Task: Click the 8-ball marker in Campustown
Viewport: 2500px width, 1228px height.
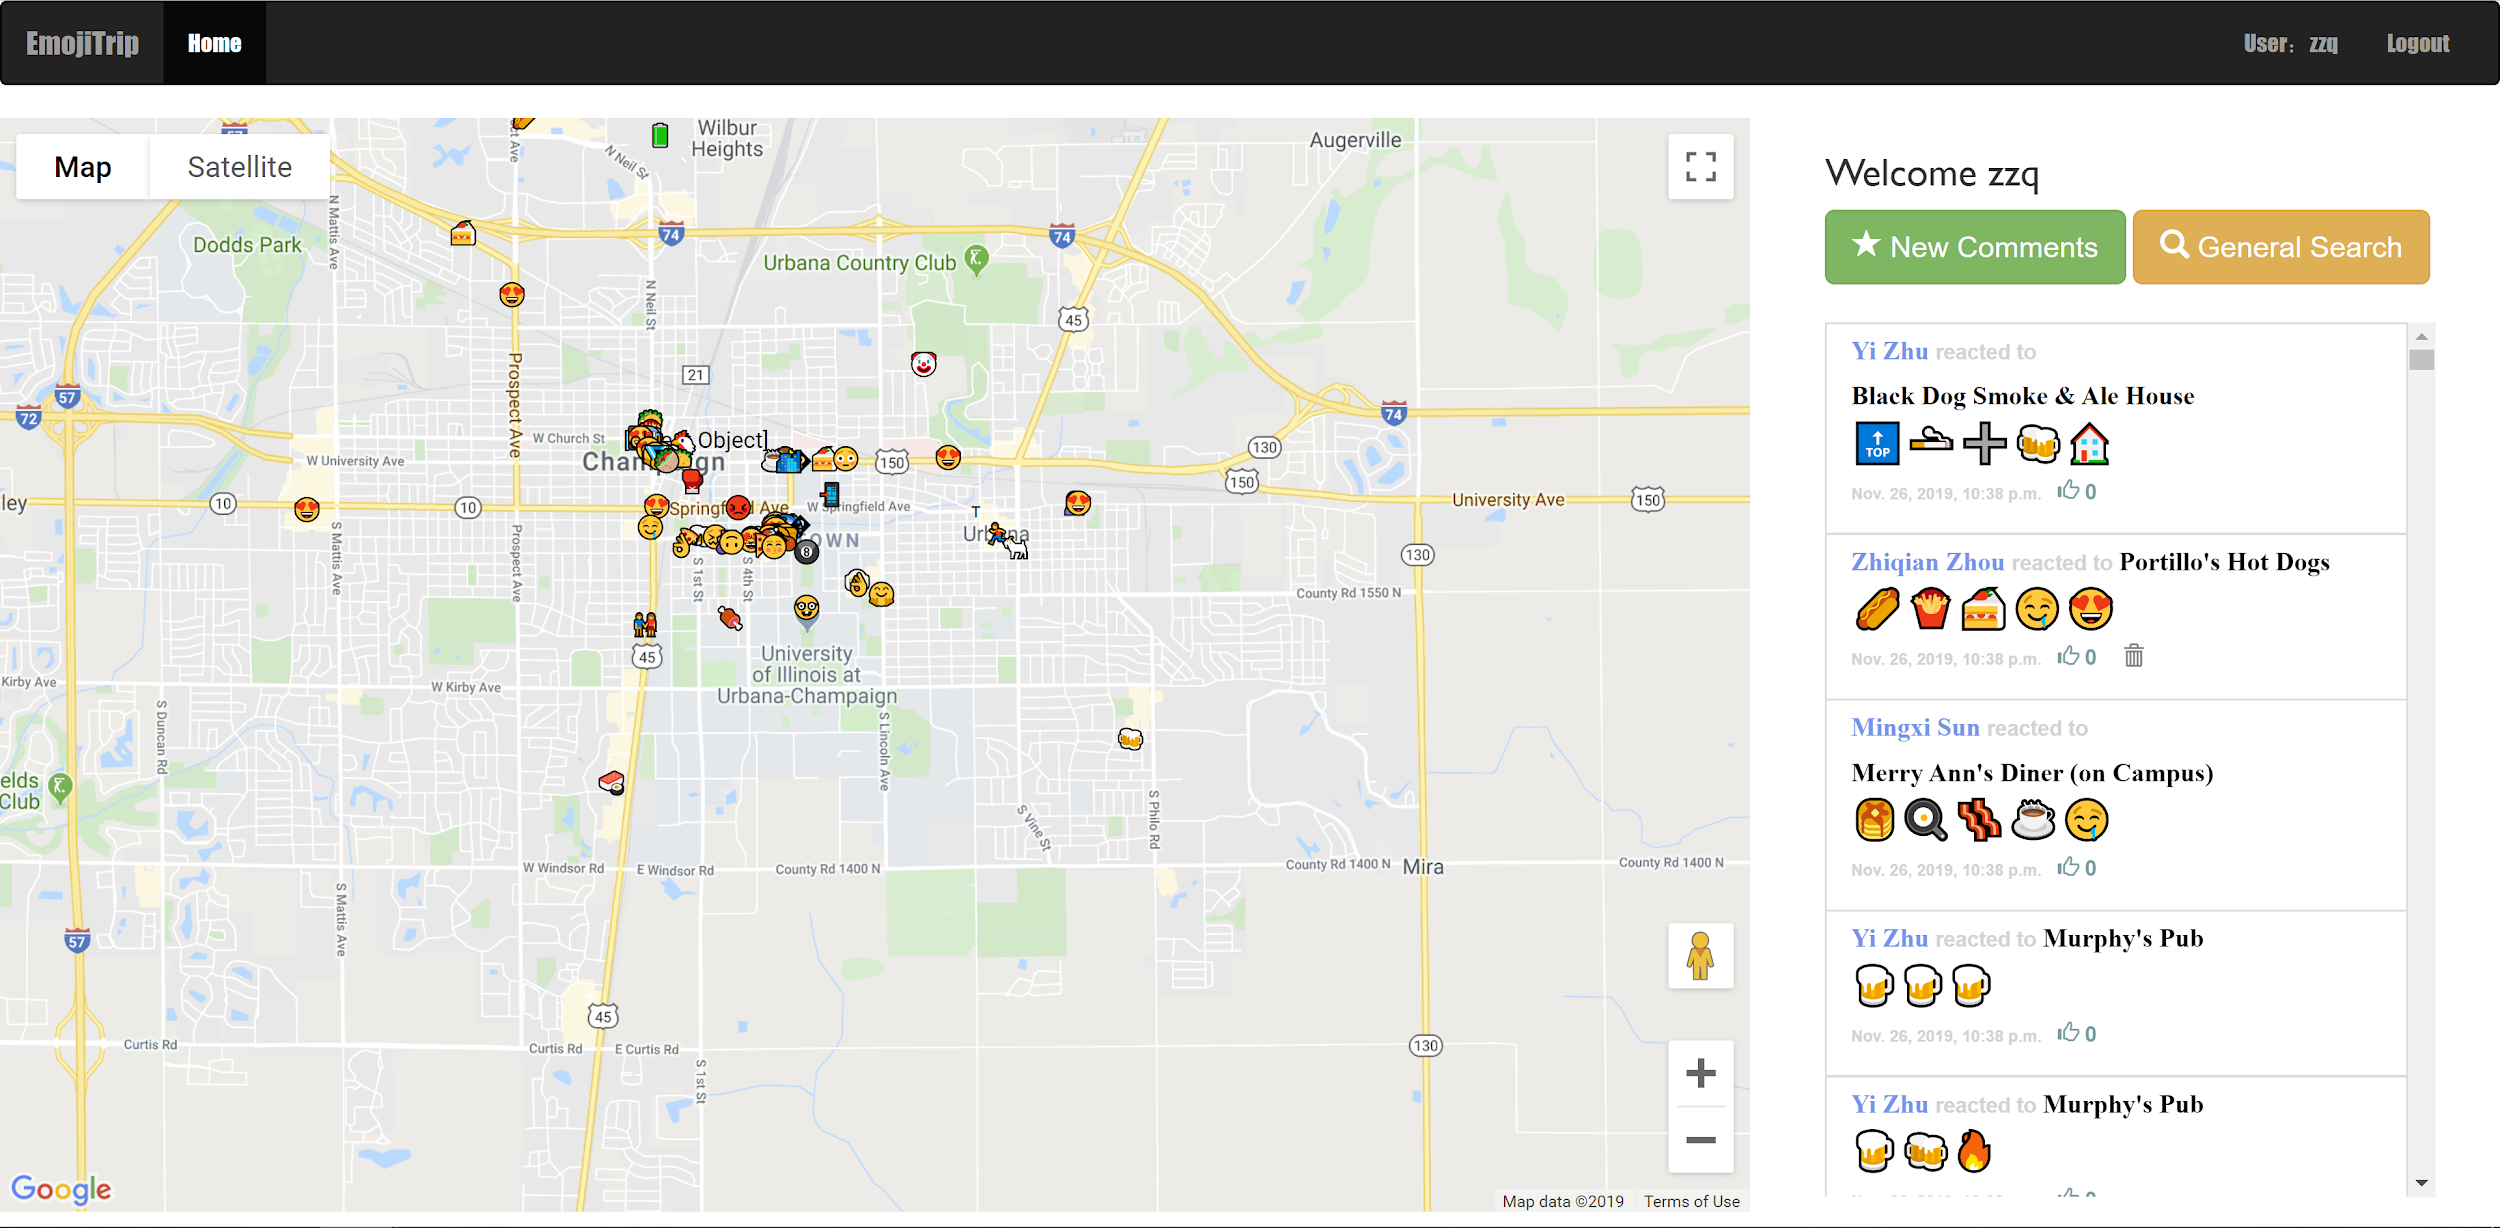Action: [807, 552]
